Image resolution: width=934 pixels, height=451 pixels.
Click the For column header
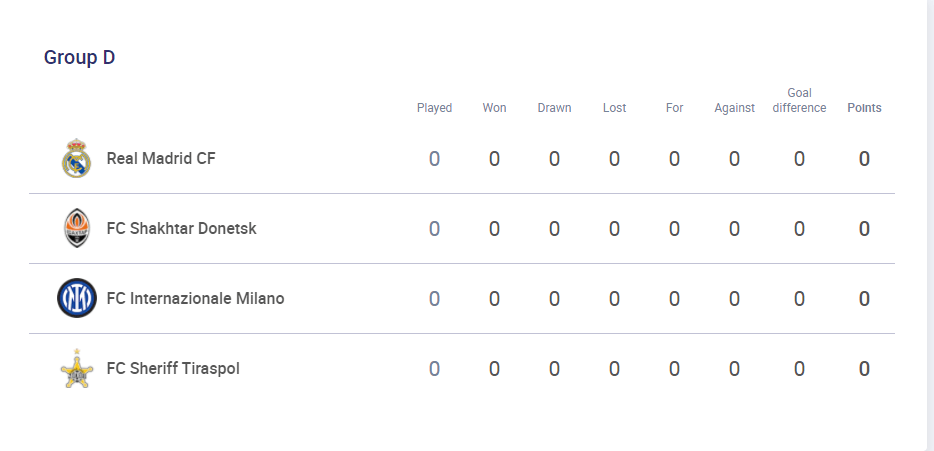[x=674, y=108]
